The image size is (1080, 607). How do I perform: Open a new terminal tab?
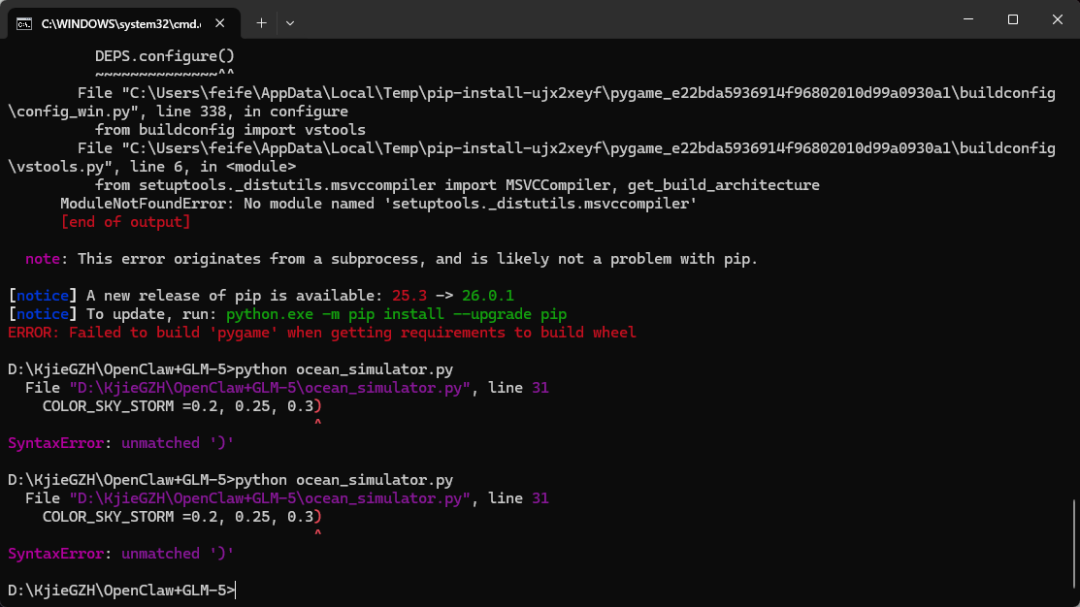261,23
